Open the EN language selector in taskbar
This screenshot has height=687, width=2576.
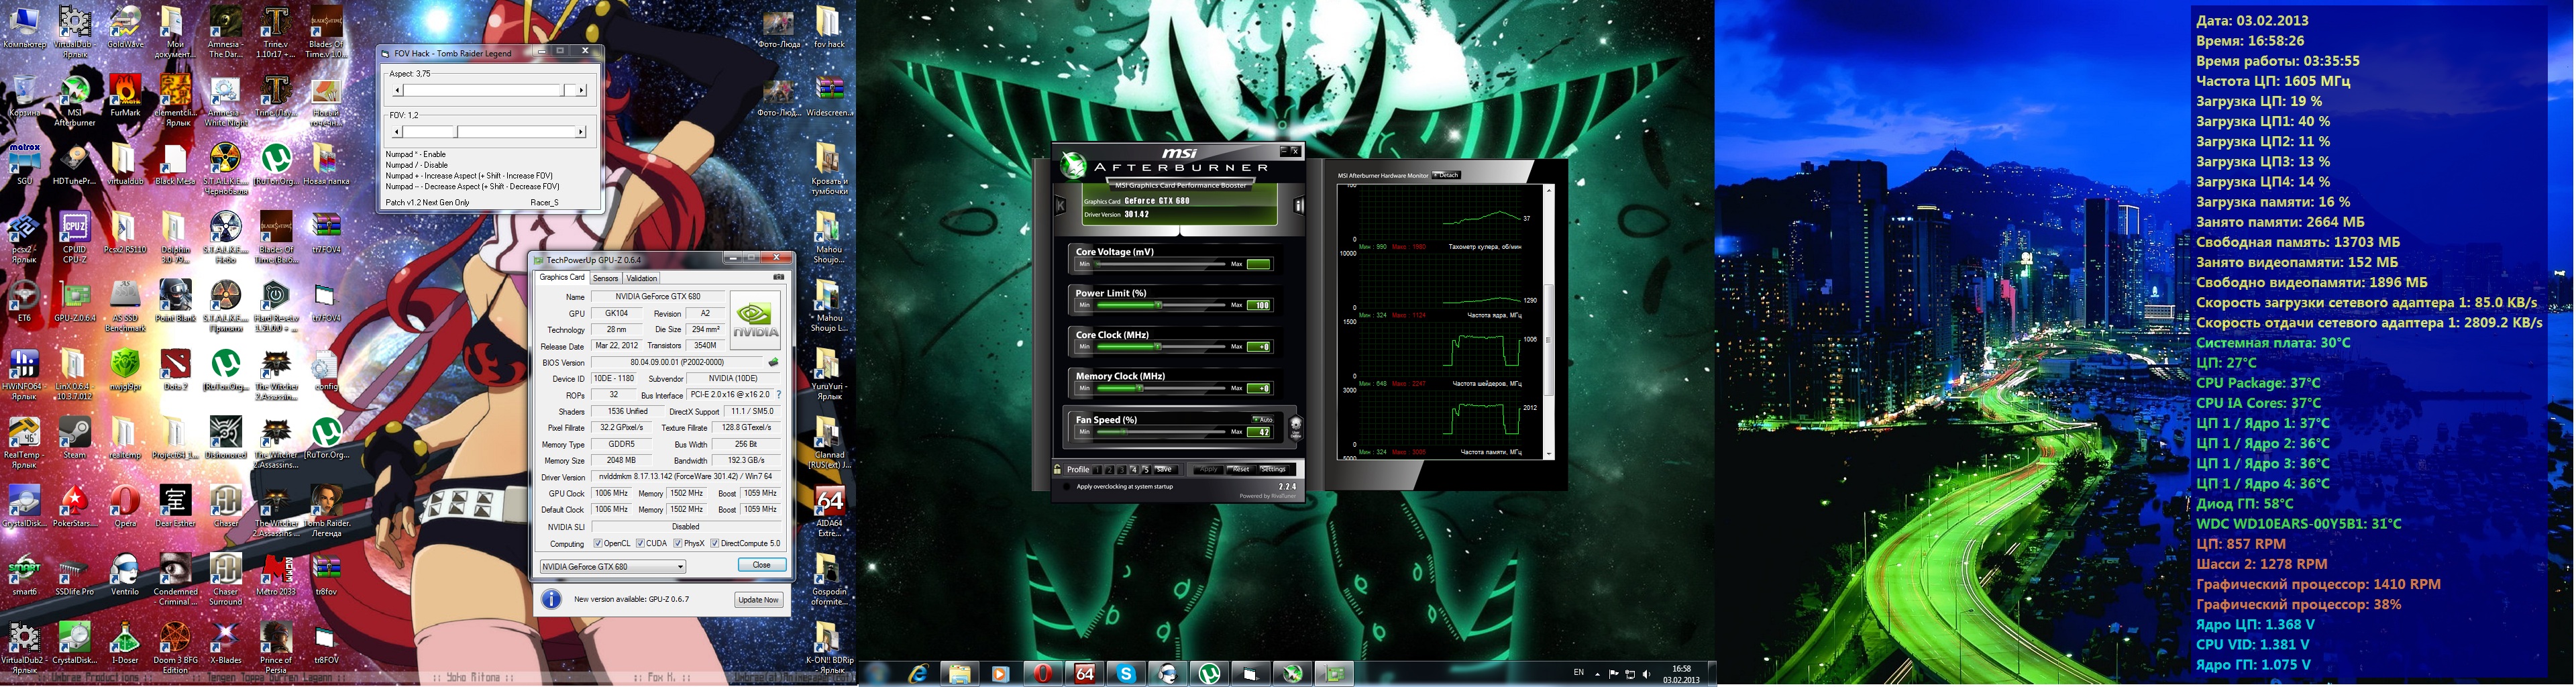(1579, 673)
